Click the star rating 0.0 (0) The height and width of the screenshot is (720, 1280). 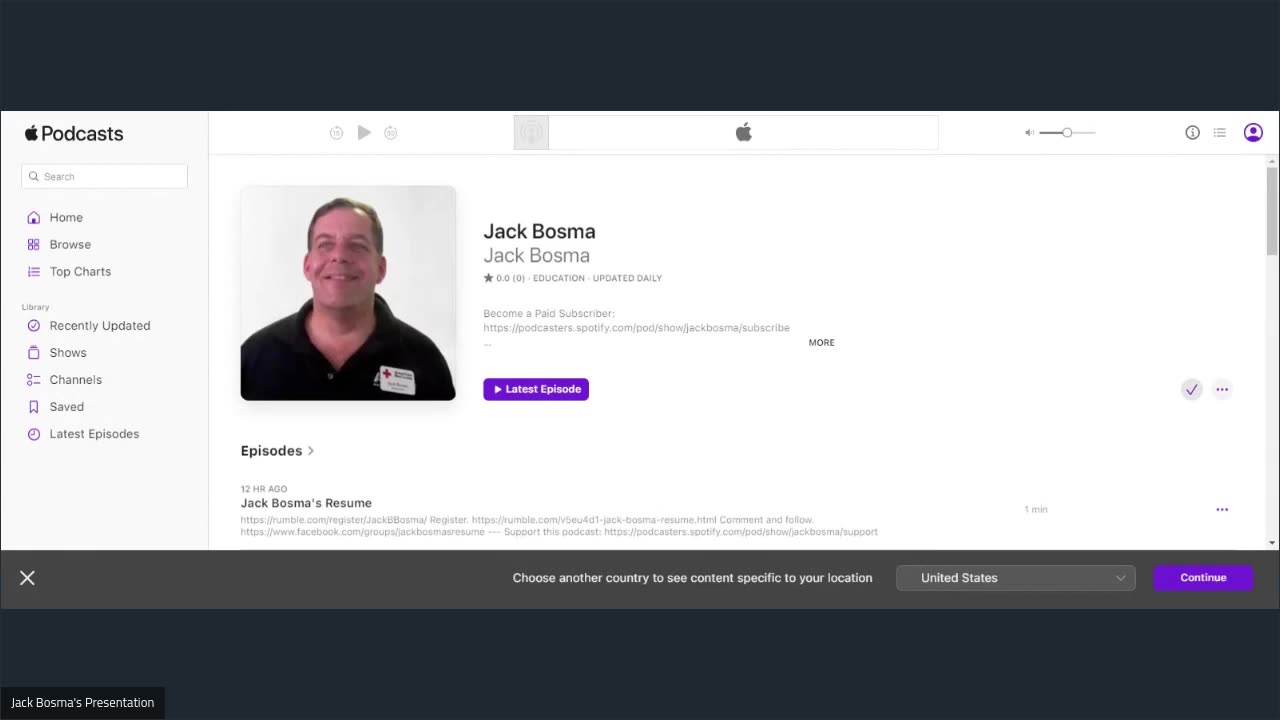click(x=504, y=278)
